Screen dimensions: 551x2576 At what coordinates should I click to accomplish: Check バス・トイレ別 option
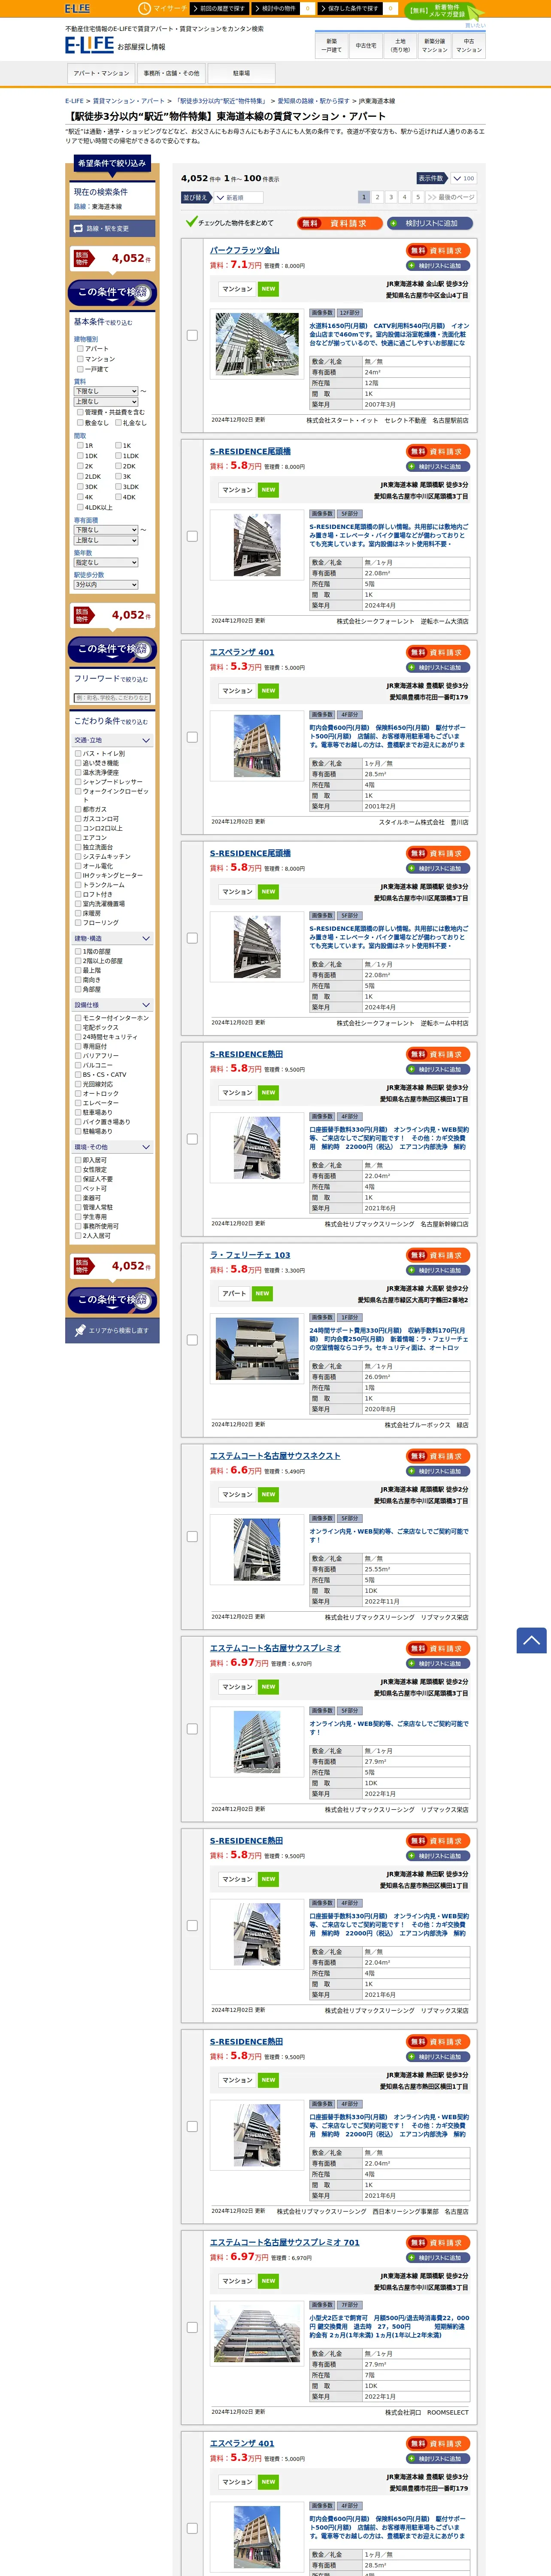click(x=79, y=754)
